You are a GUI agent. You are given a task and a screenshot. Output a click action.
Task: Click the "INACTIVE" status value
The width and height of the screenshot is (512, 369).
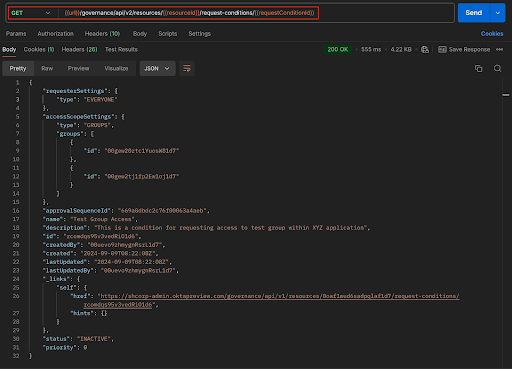(93, 339)
